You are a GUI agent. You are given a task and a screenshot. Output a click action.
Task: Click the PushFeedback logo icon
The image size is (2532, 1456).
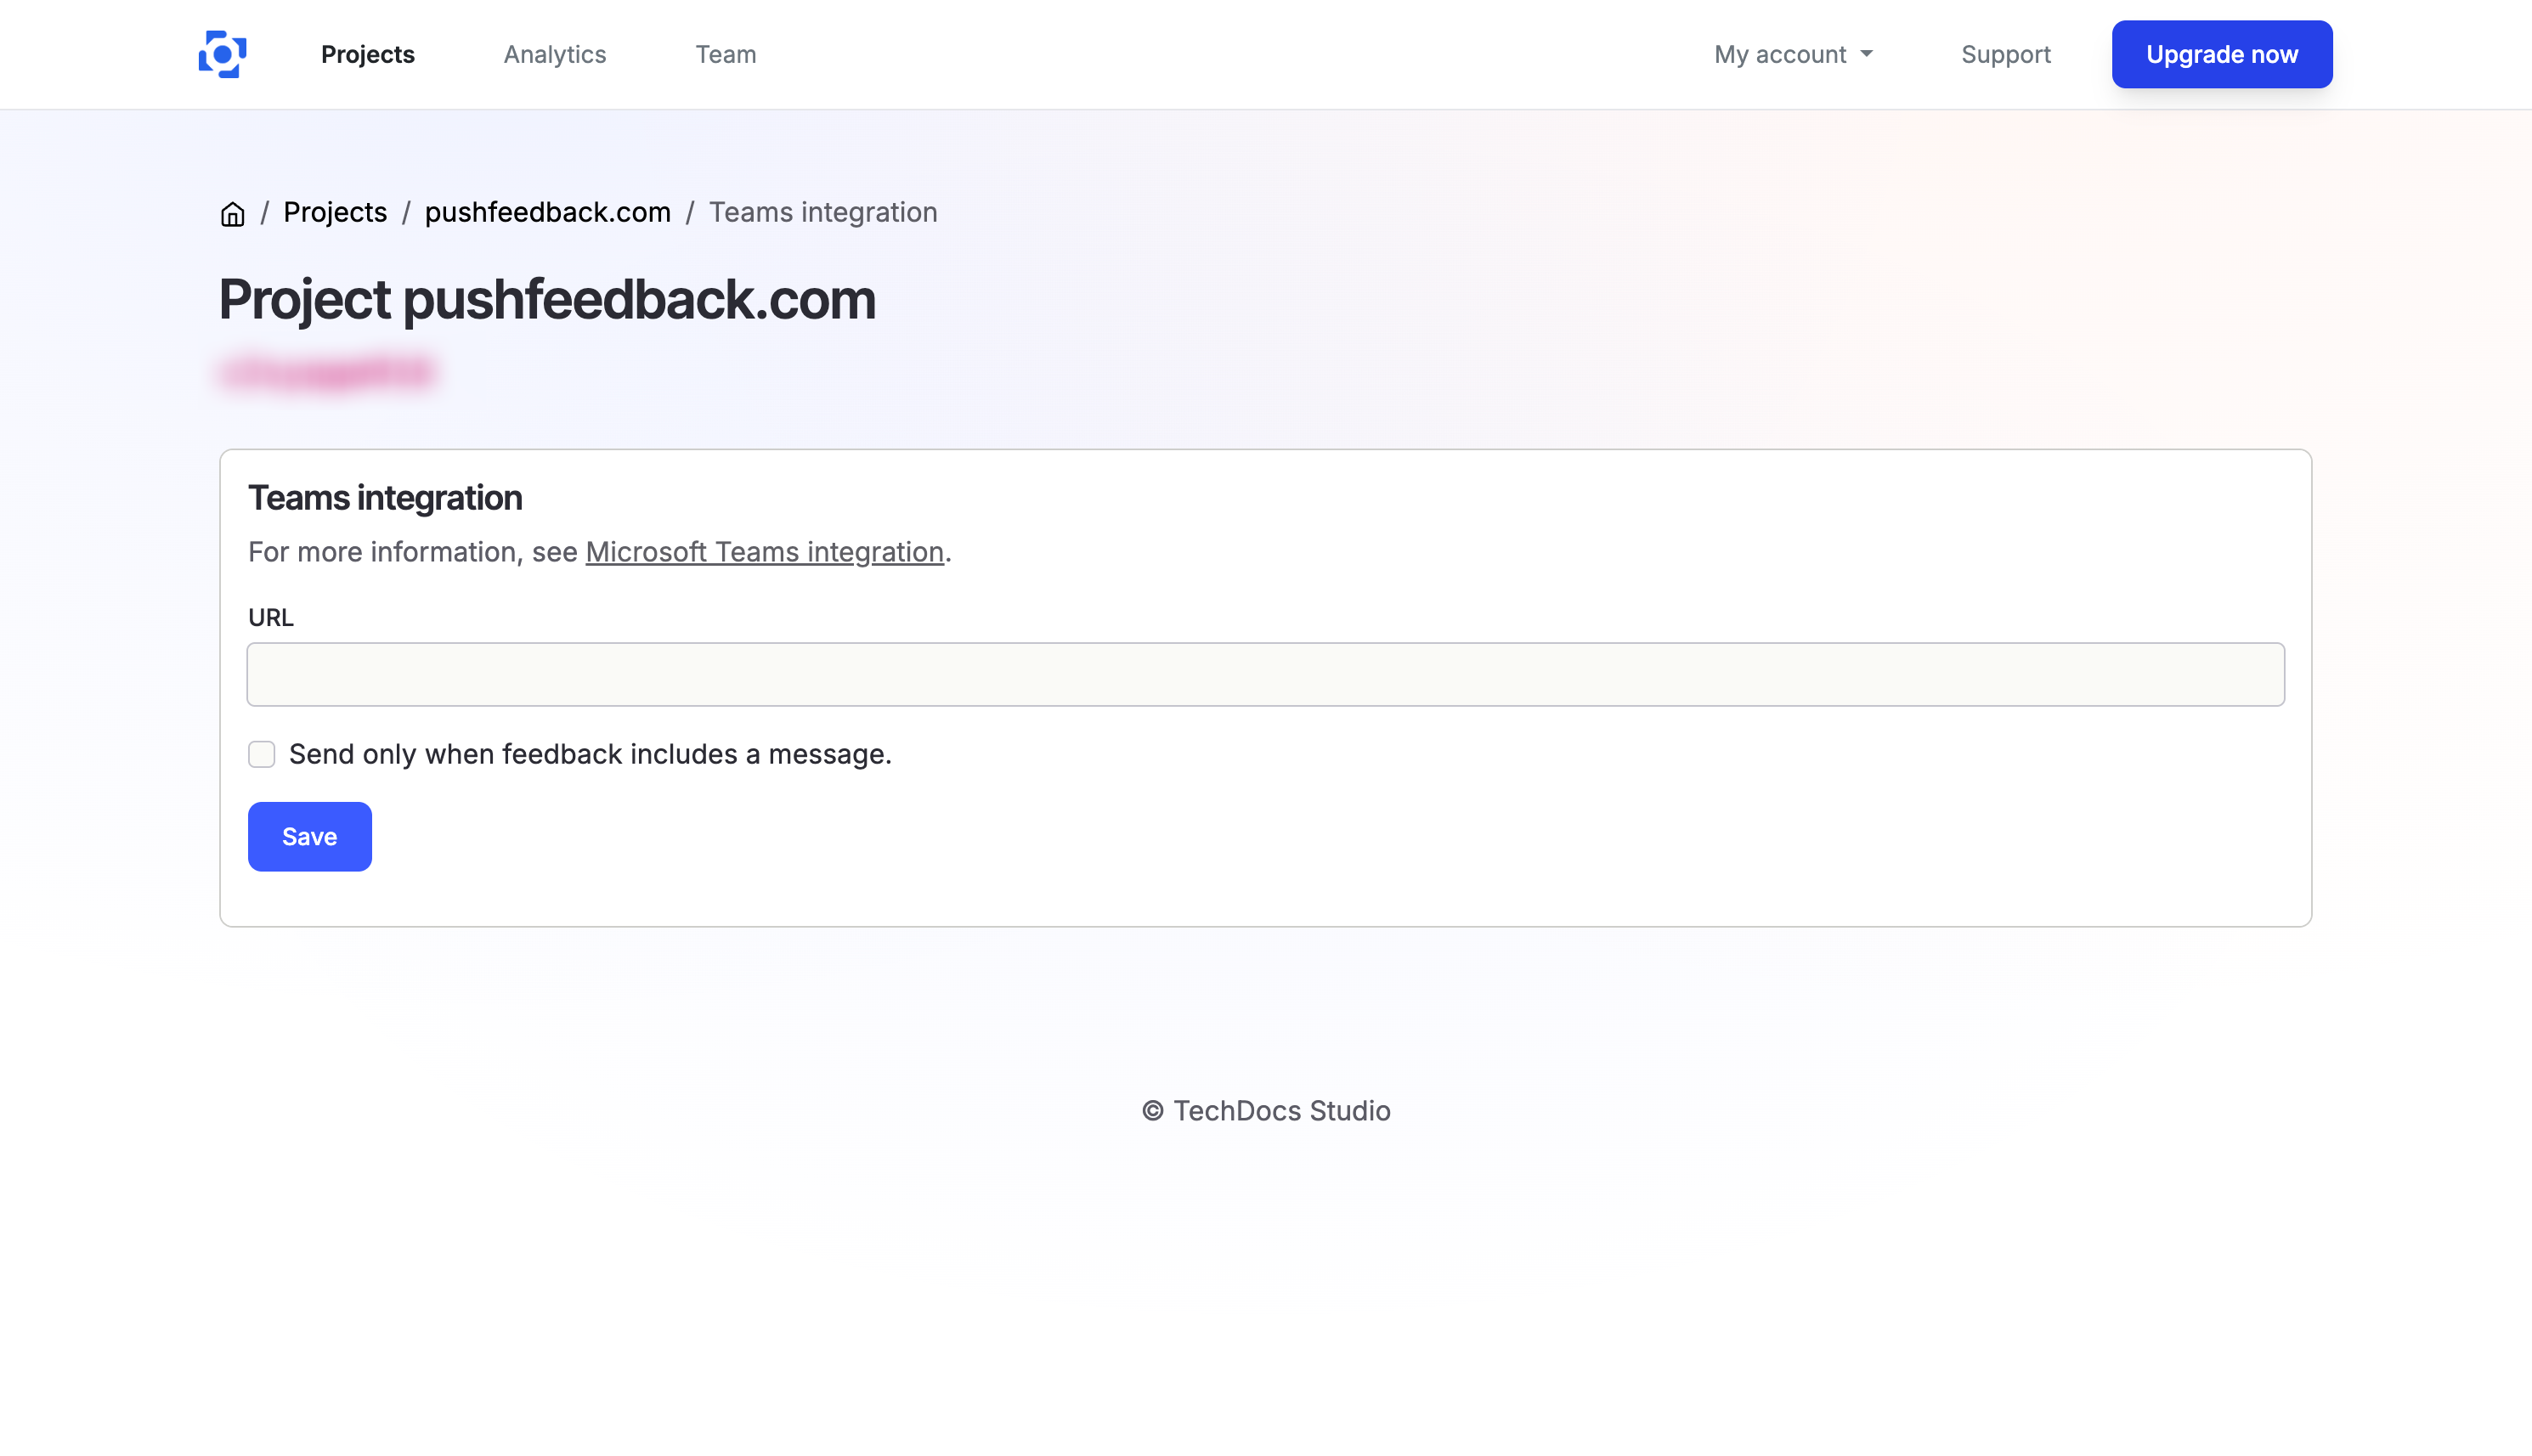[x=222, y=54]
